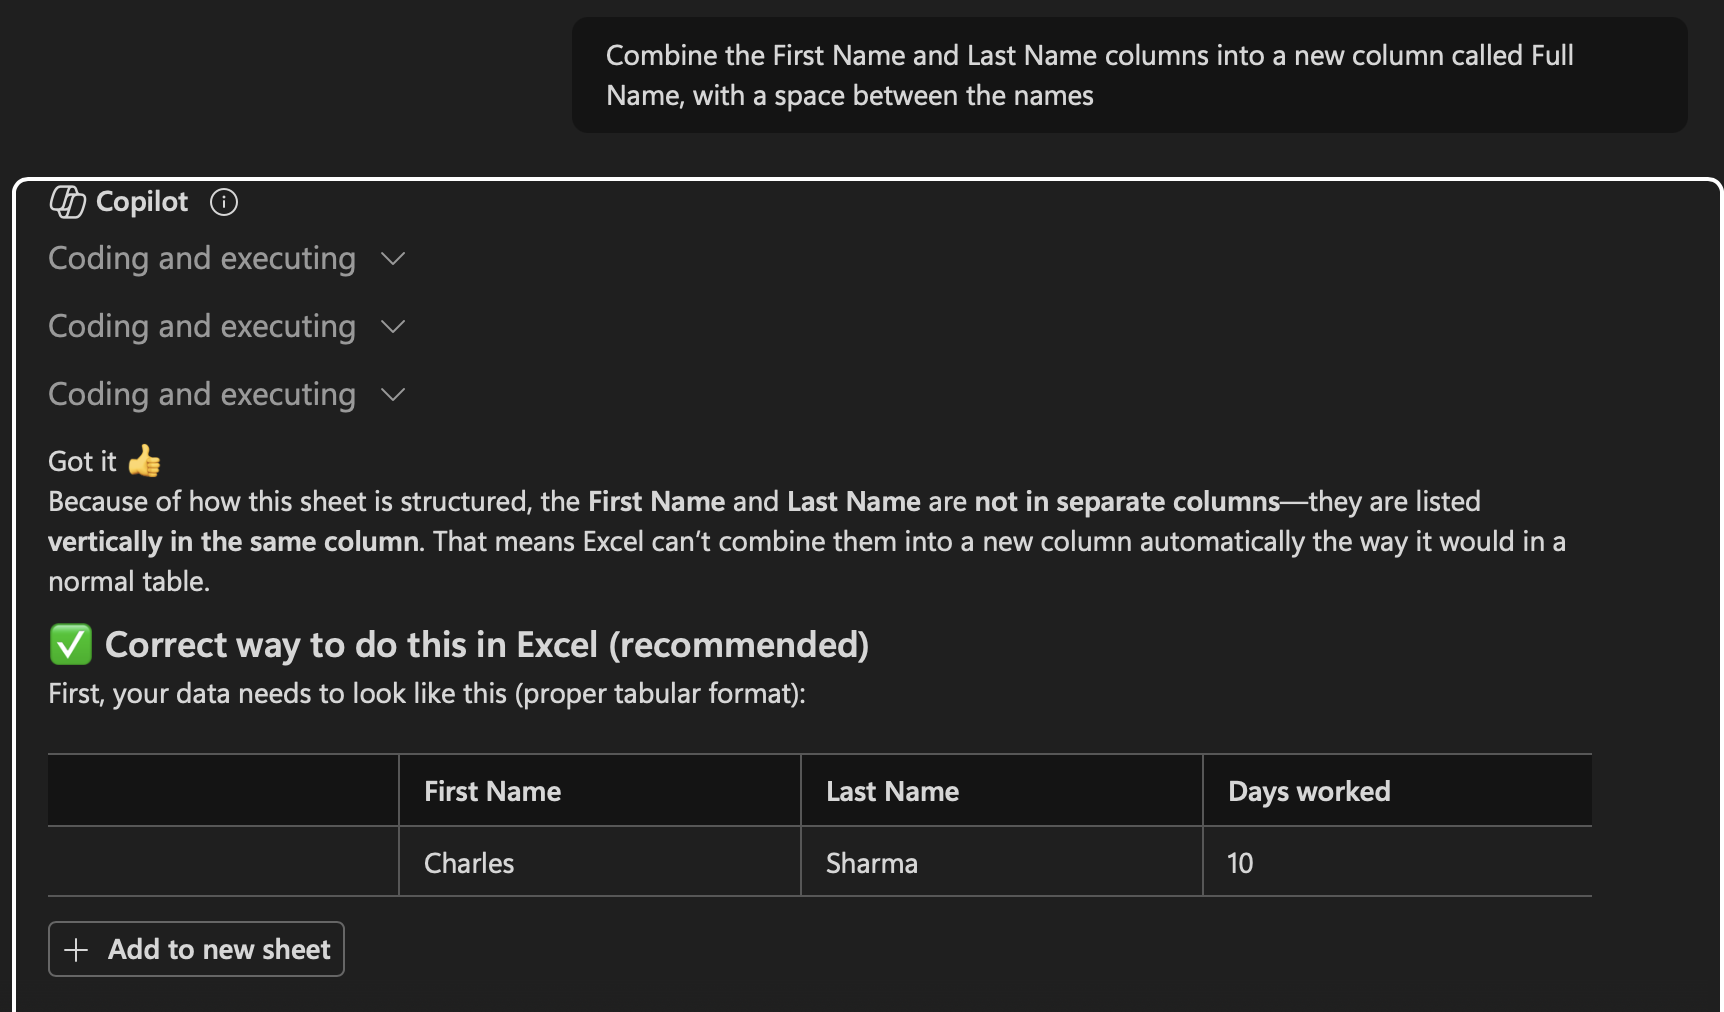Click the line First, your data needs to look like this
Viewport: 1724px width, 1012px height.
tap(427, 694)
